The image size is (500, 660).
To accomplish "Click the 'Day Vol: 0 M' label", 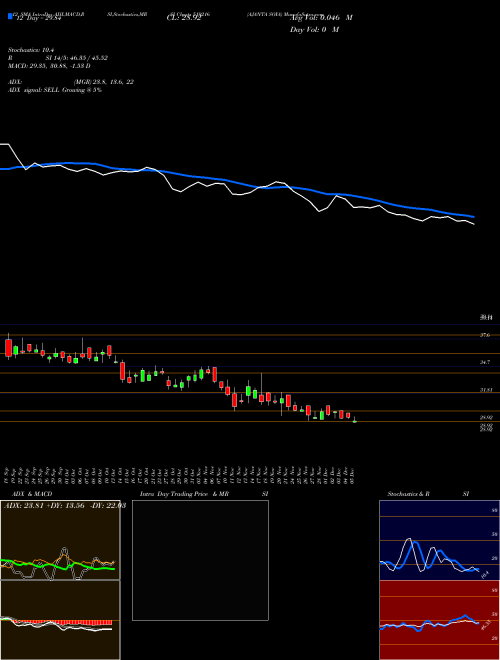I will point(314,30).
